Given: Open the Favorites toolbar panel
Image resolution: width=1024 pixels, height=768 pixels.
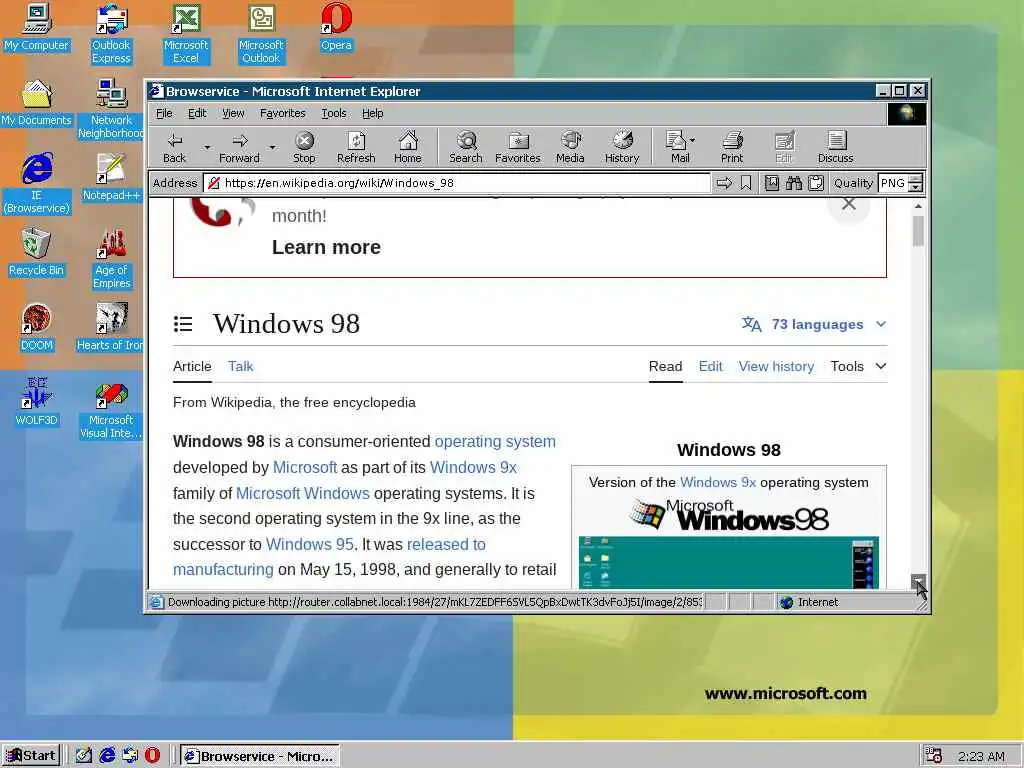Looking at the screenshot, I should coord(518,148).
